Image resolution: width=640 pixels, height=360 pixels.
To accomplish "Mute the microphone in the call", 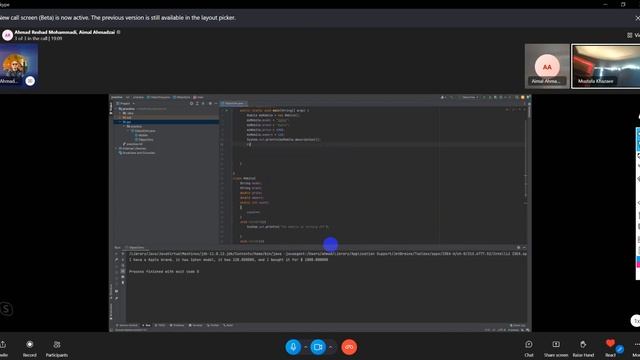I will click(293, 347).
